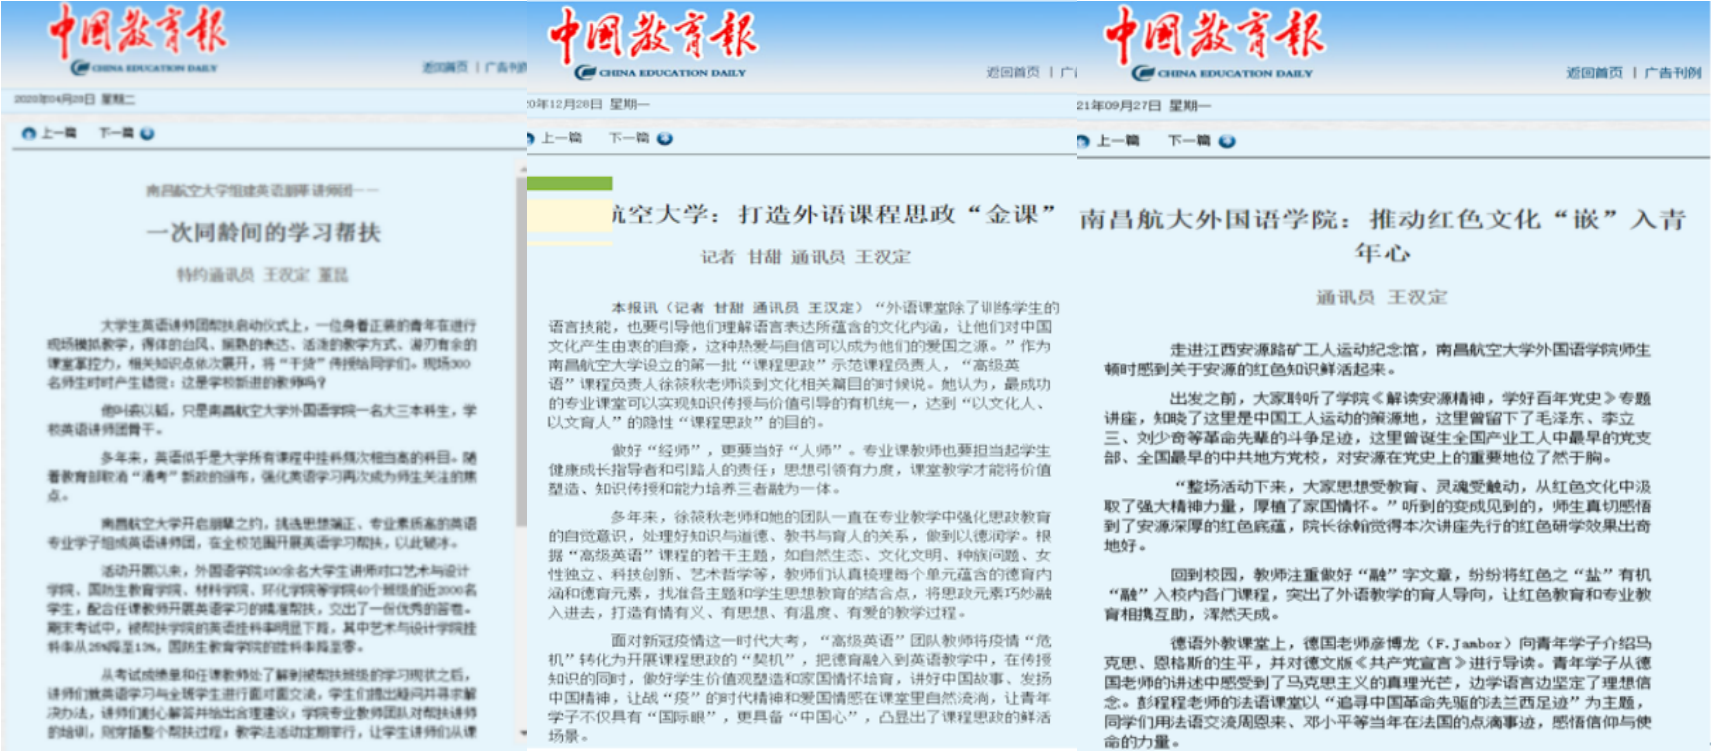This screenshot has height=752, width=1711.
Task: Click the green bar above middle headline
Action: (x=570, y=183)
